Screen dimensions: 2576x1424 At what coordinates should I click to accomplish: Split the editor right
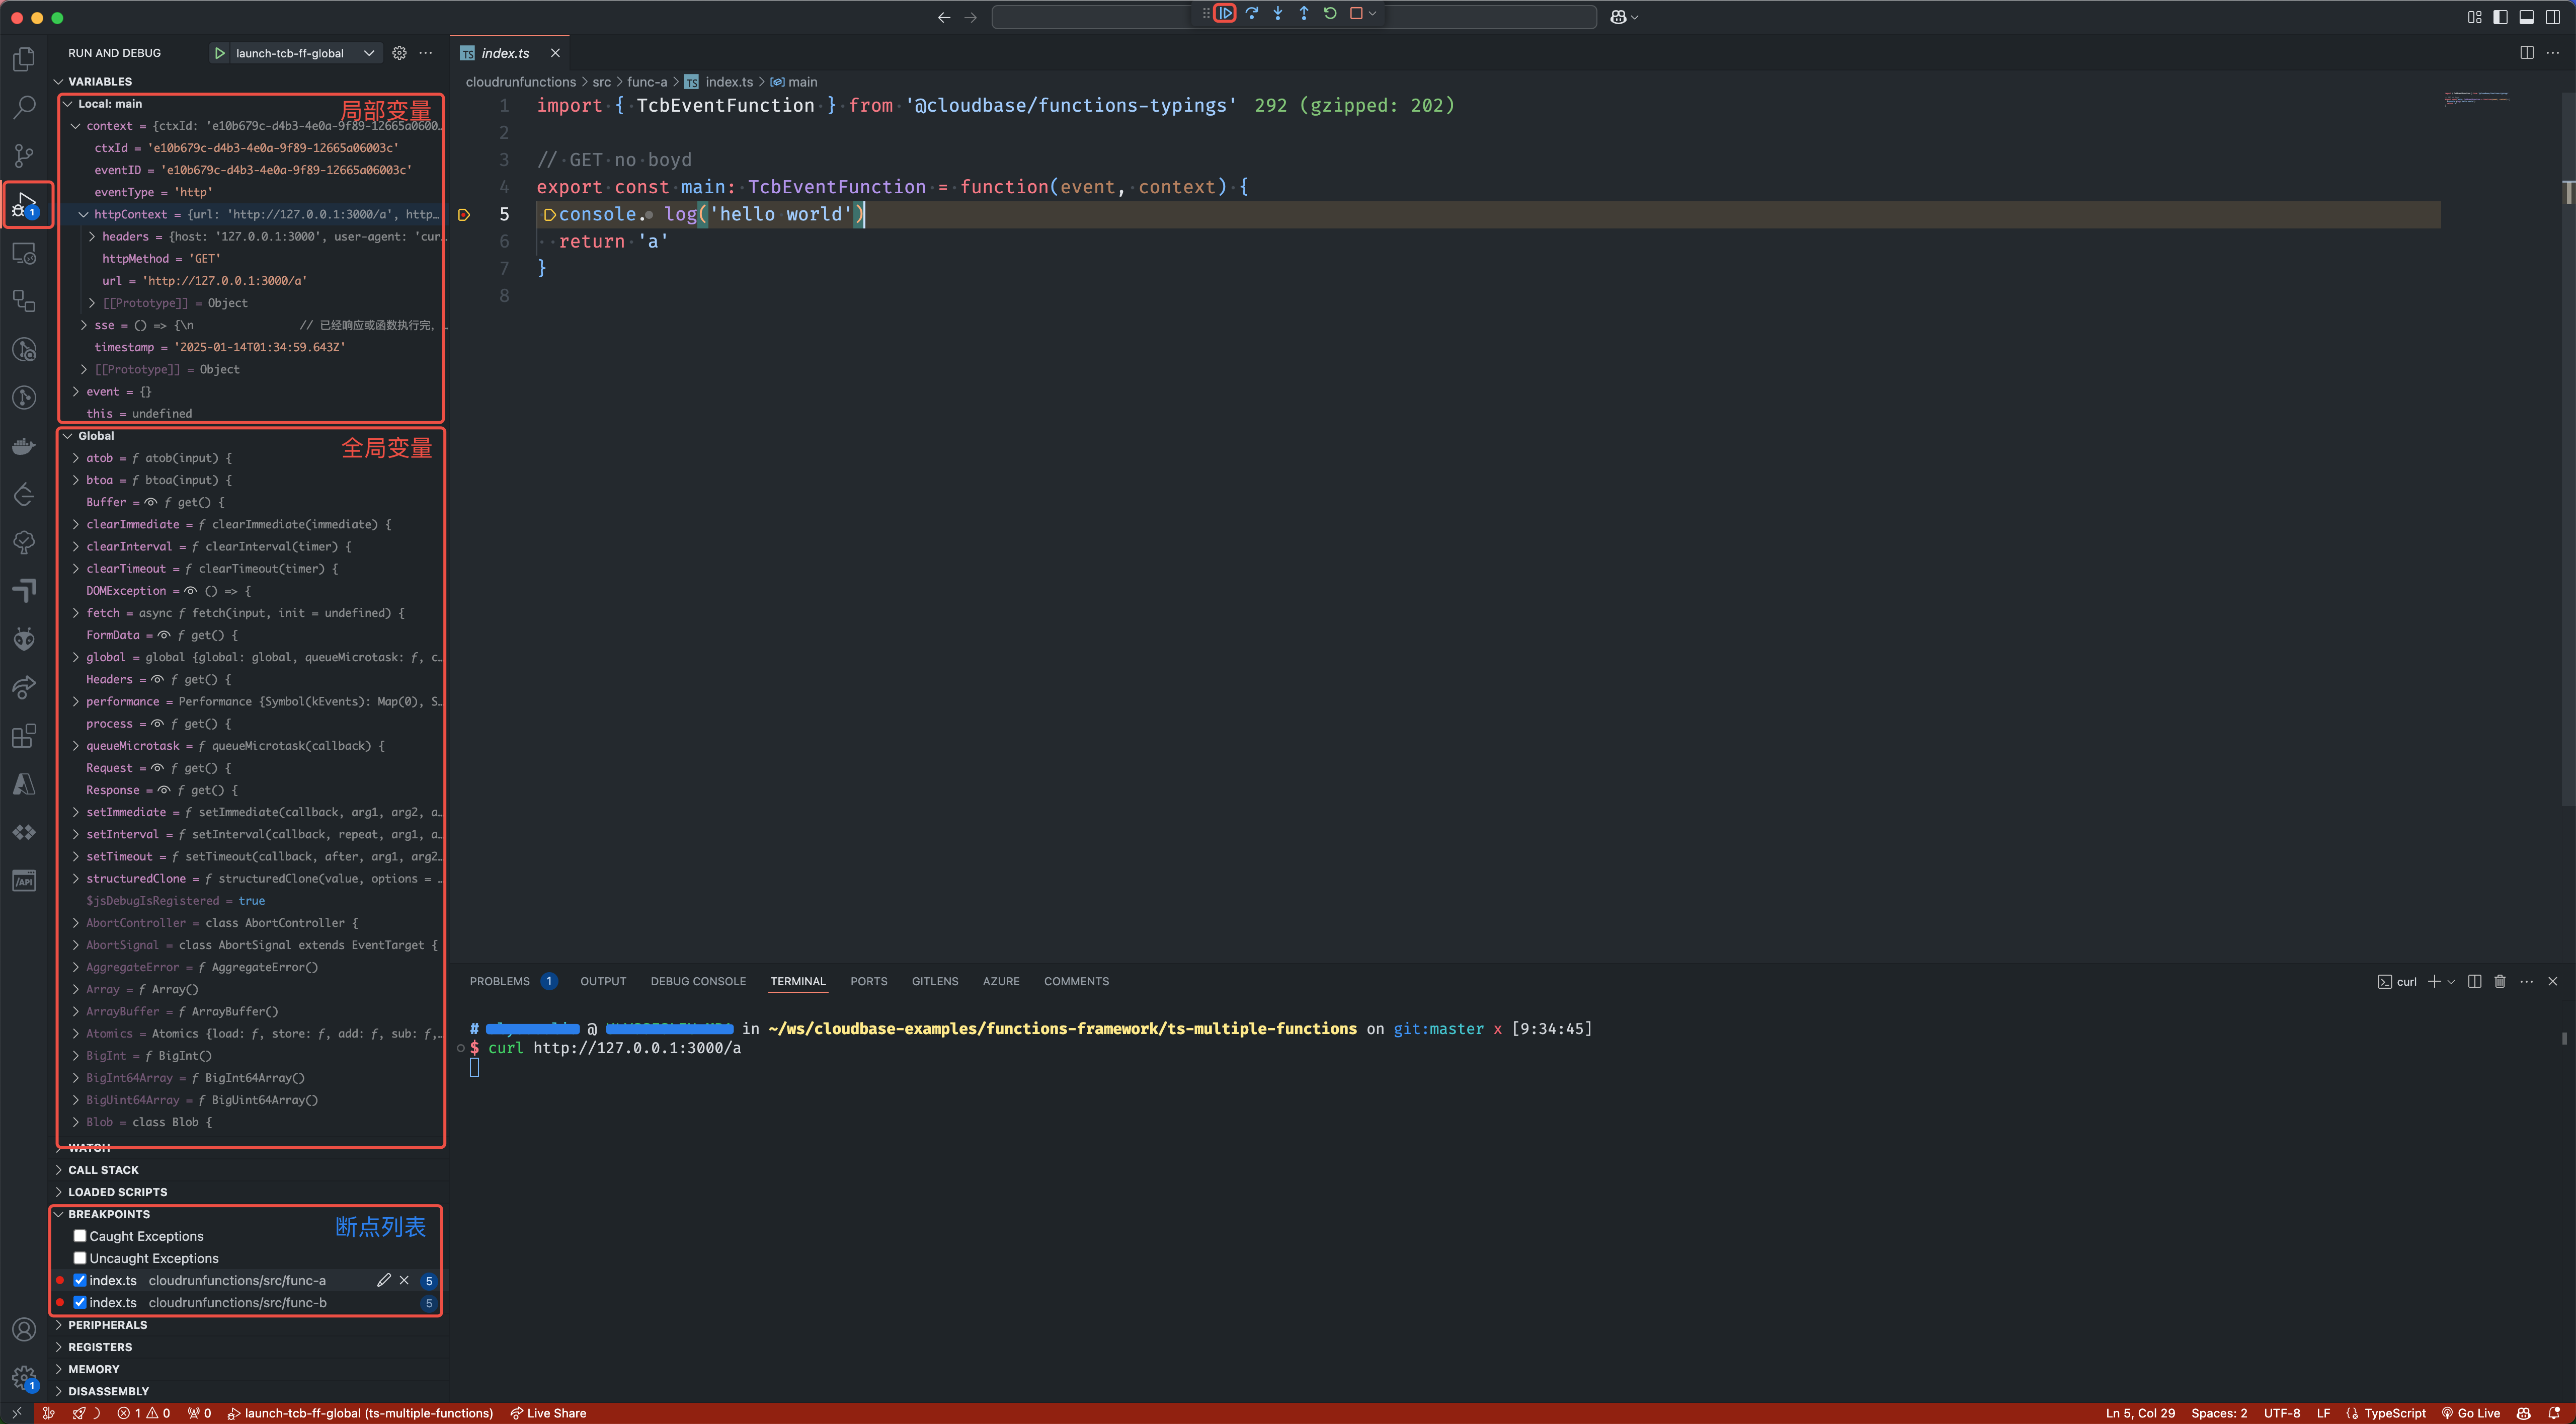point(2527,53)
